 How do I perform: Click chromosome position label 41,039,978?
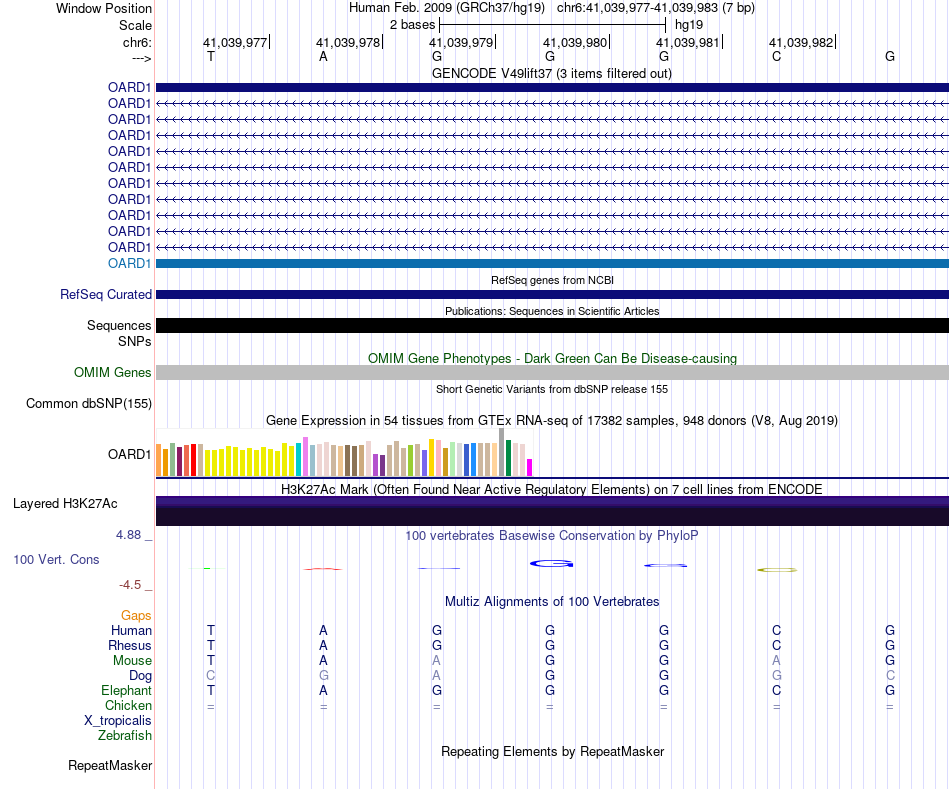(x=348, y=42)
